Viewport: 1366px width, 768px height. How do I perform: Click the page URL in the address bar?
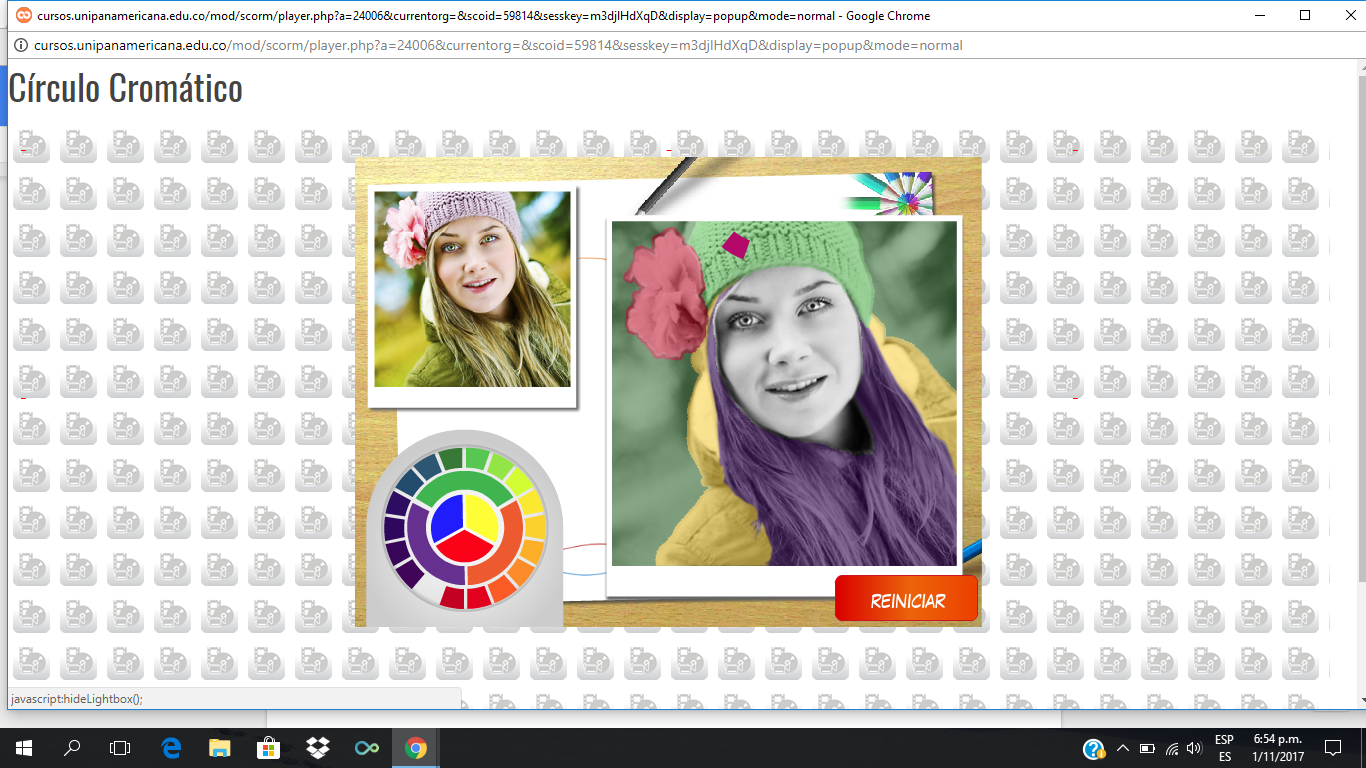498,45
